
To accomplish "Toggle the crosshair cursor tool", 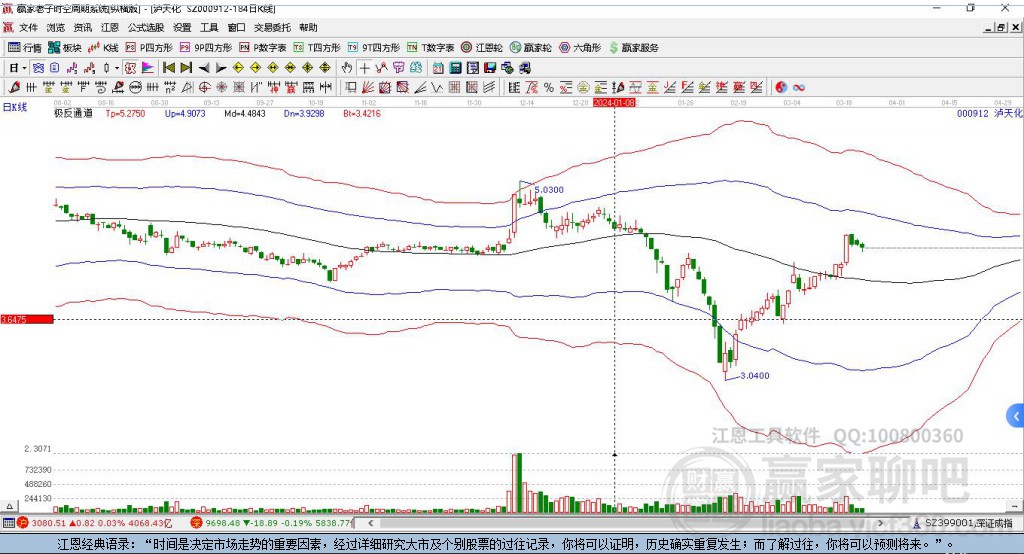I will [x=364, y=68].
